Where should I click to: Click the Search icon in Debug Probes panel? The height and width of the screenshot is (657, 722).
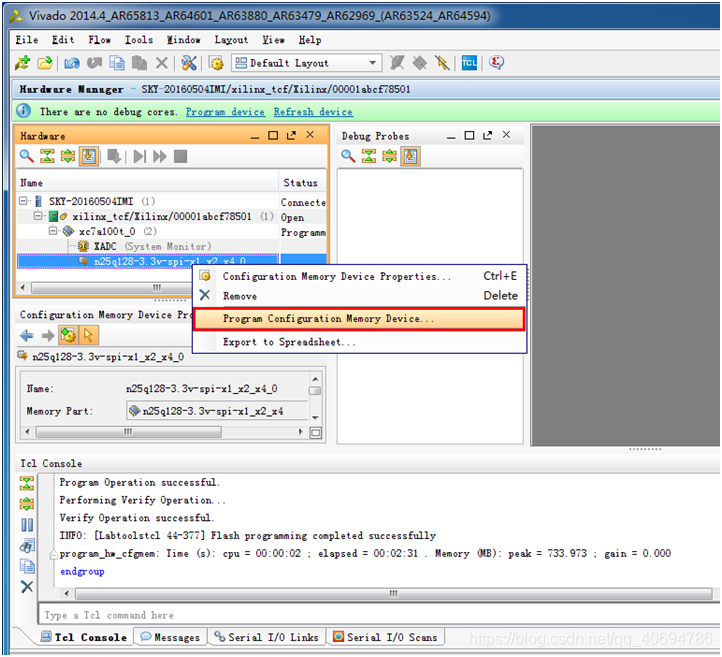click(x=348, y=156)
